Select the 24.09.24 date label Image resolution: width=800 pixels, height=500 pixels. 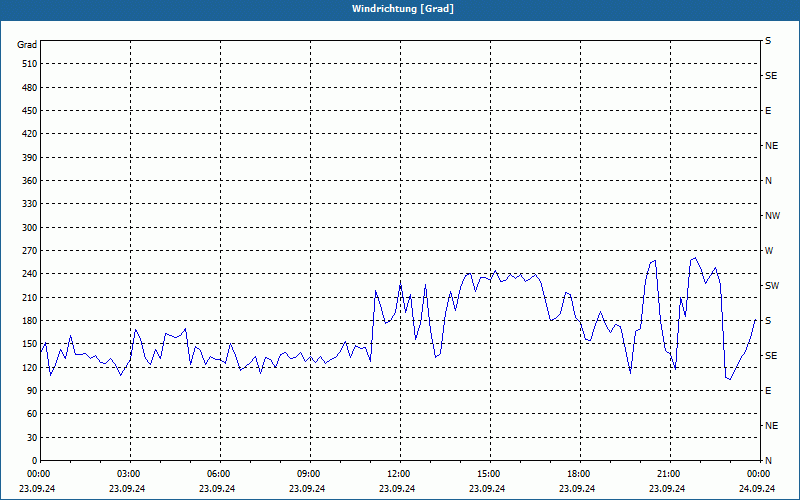[757, 488]
